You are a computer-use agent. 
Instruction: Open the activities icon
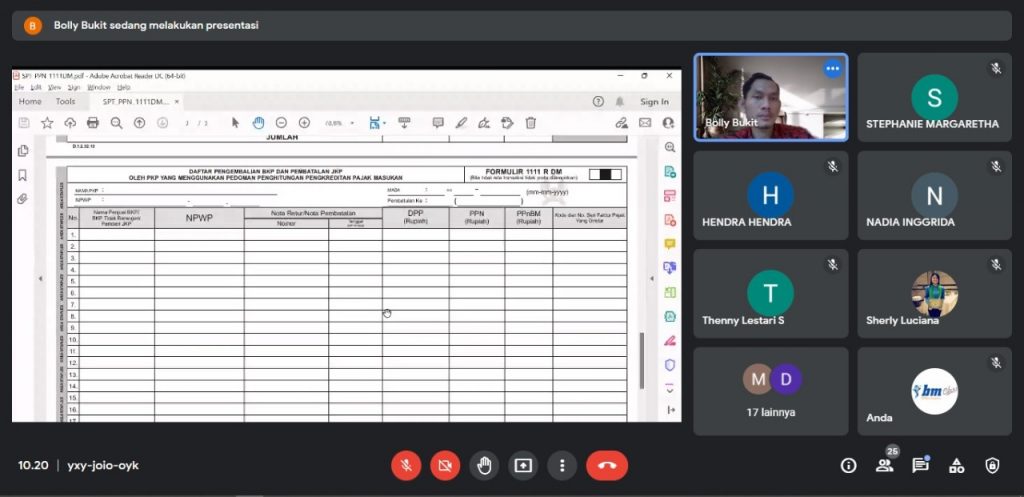(x=956, y=466)
